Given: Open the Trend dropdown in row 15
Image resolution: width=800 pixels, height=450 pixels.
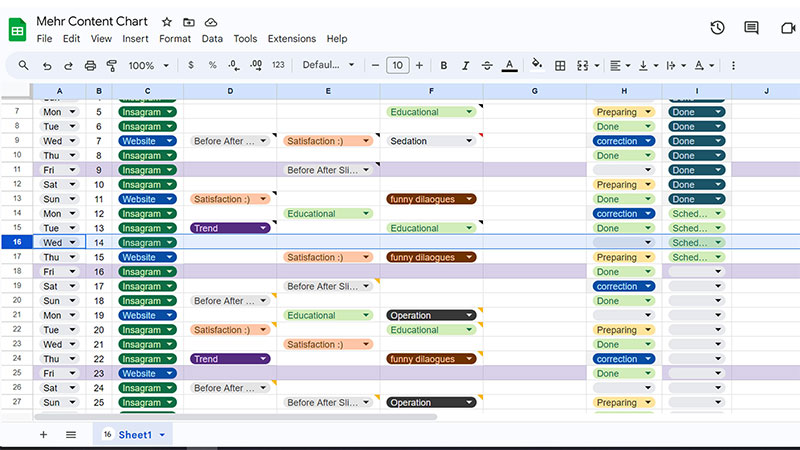Looking at the screenshot, I should [x=263, y=228].
